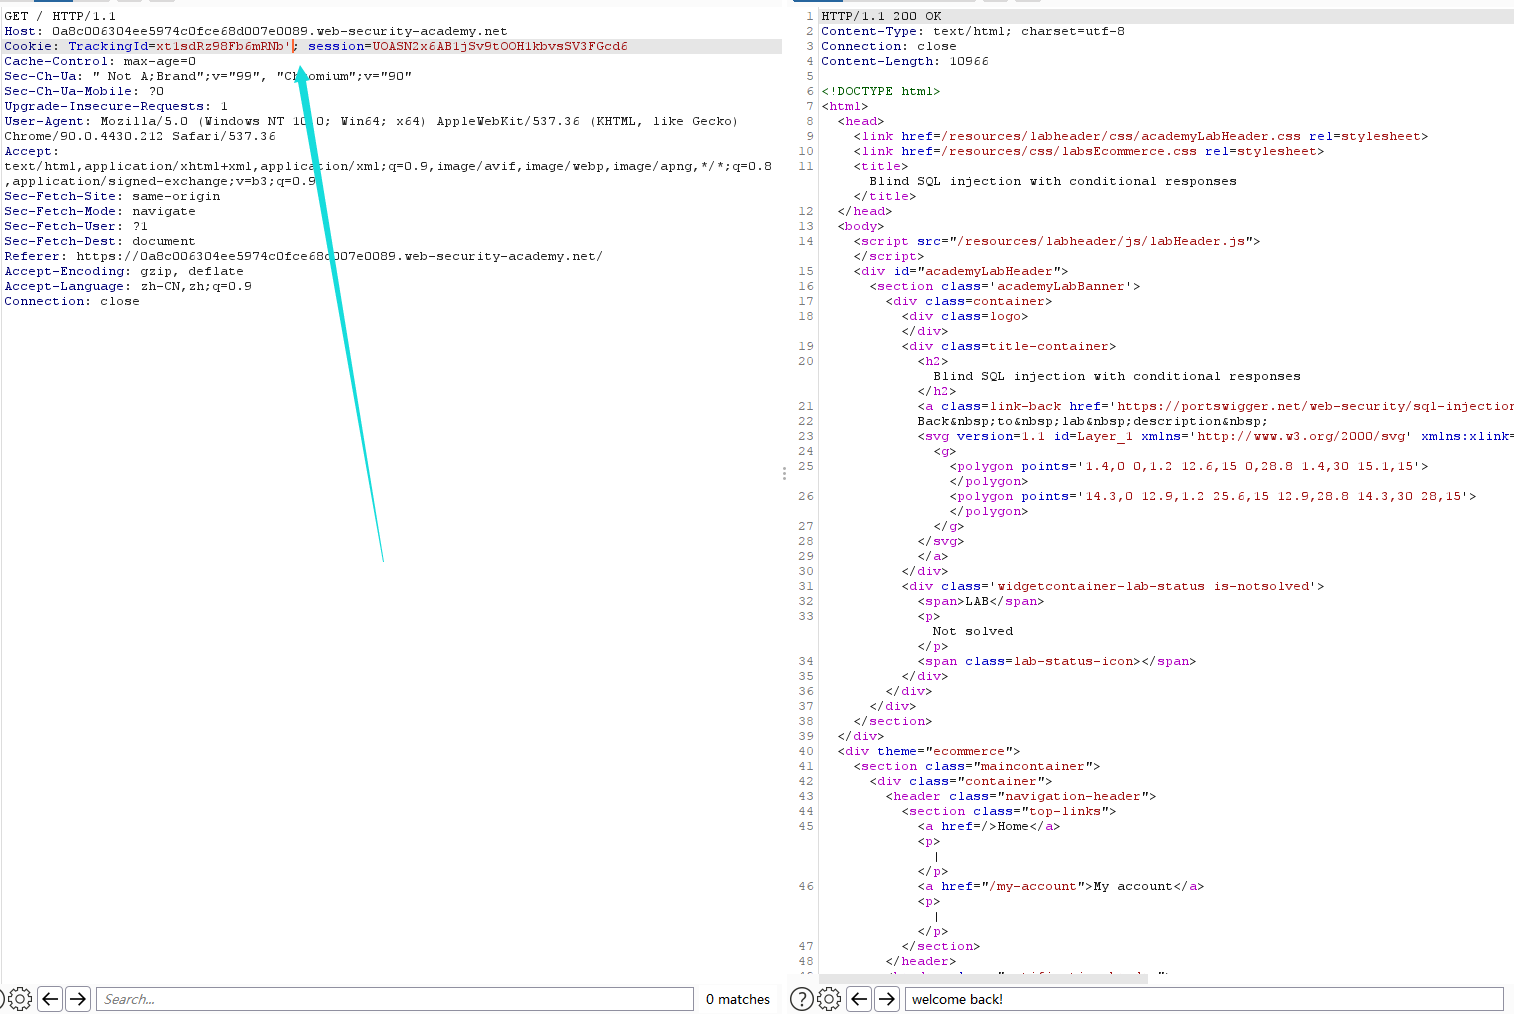Screen dimensions: 1514x1014
Task: Click the Accept-Language header line
Action: (x=128, y=286)
